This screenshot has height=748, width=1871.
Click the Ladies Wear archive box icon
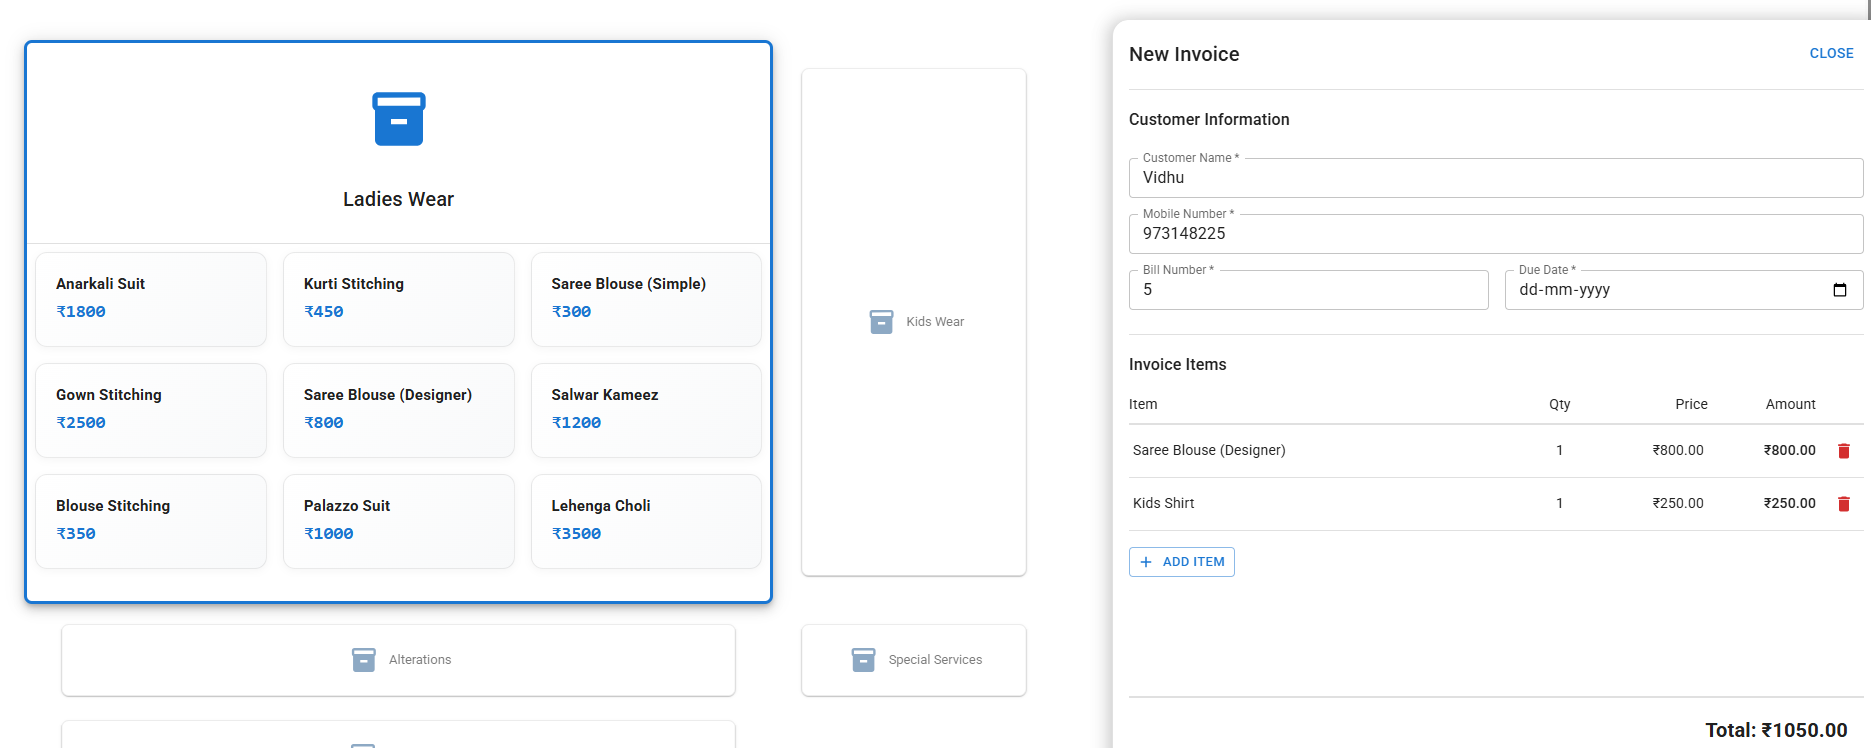point(399,119)
